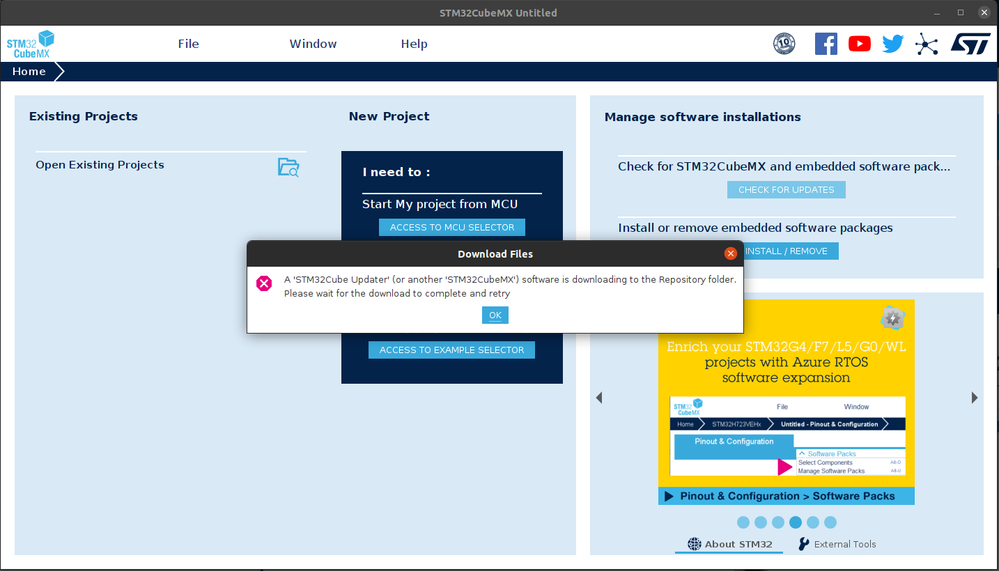The image size is (999, 571).
Task: Click the gear badge on the banner
Action: click(x=892, y=318)
